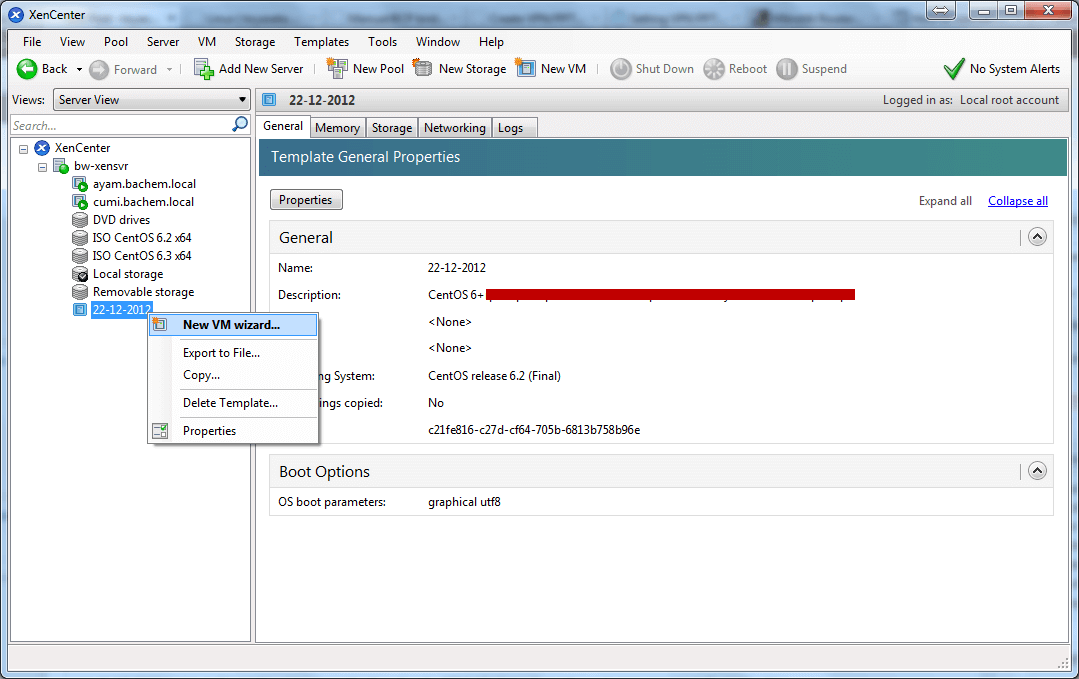This screenshot has height=679, width=1079.
Task: Open the Back history dropdown arrow
Action: [x=79, y=69]
